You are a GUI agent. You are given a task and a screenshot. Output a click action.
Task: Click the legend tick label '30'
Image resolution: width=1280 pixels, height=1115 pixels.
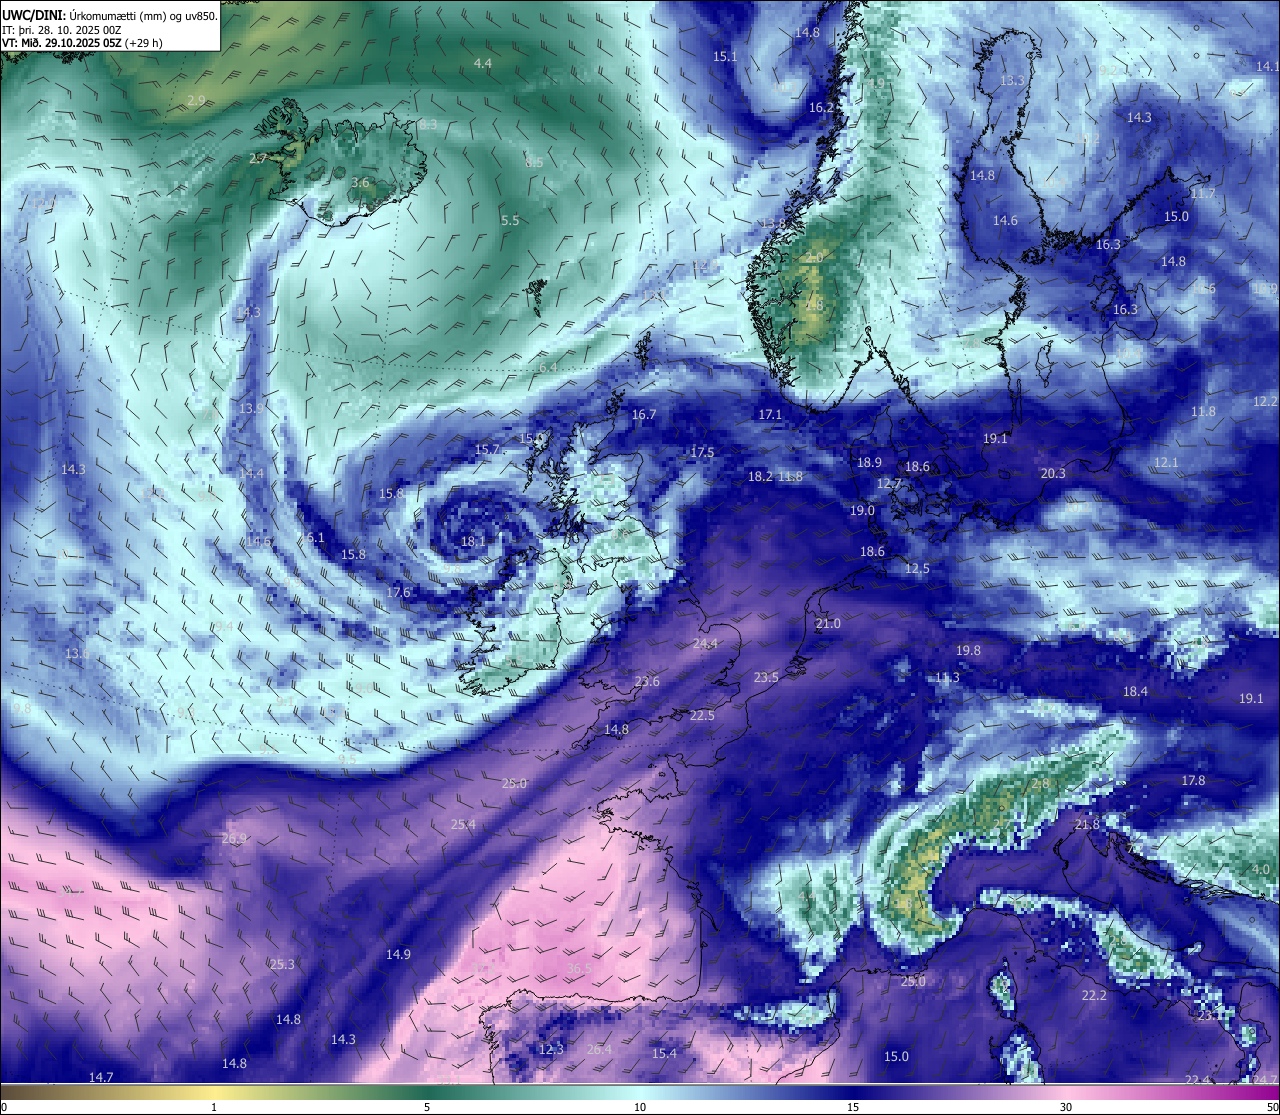(x=1066, y=1107)
